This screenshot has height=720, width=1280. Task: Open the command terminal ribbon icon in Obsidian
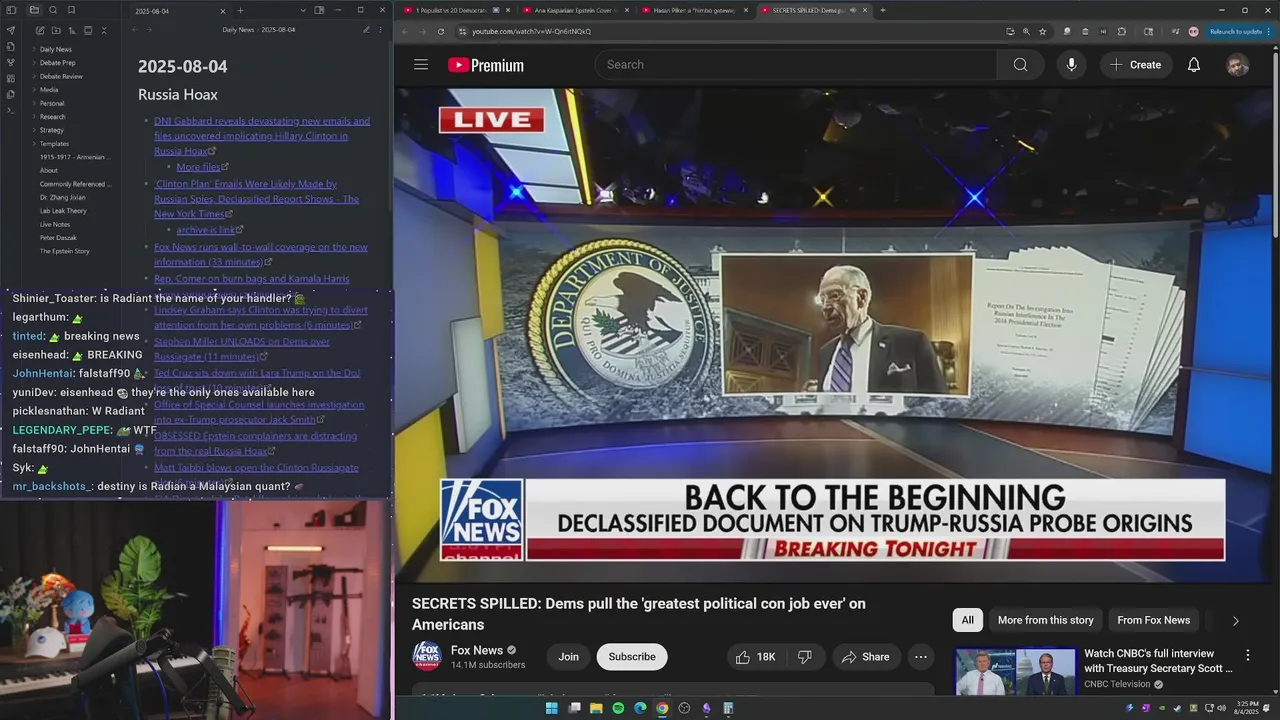(11, 111)
